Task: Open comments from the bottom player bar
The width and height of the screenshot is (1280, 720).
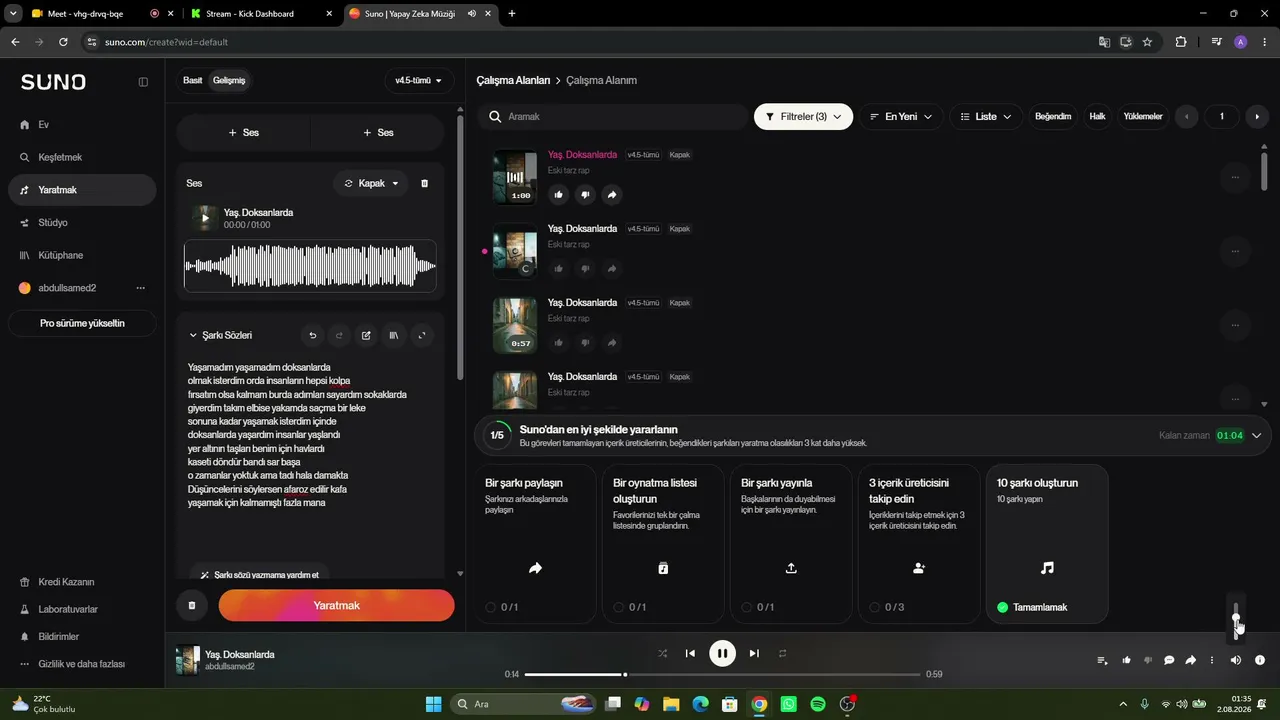Action: tap(1169, 660)
